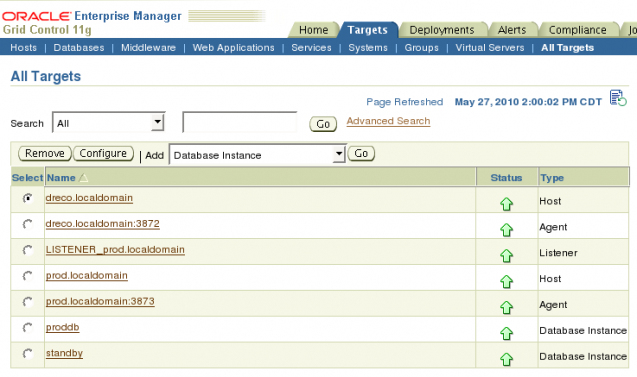Image resolution: width=637 pixels, height=377 pixels.
Task: Click the Select column header
Action: pos(27,178)
